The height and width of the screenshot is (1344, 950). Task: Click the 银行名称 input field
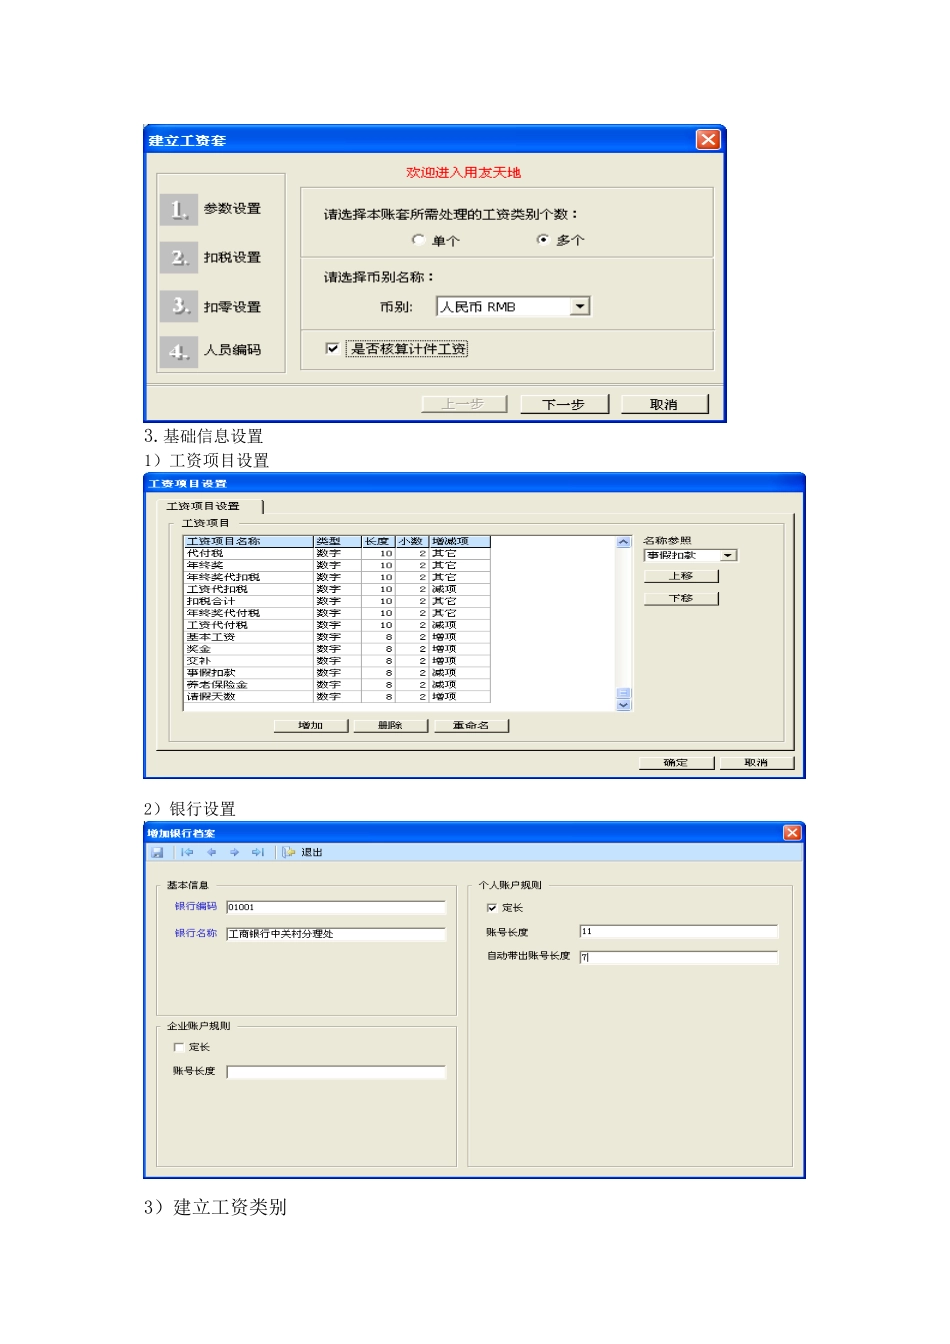point(336,933)
